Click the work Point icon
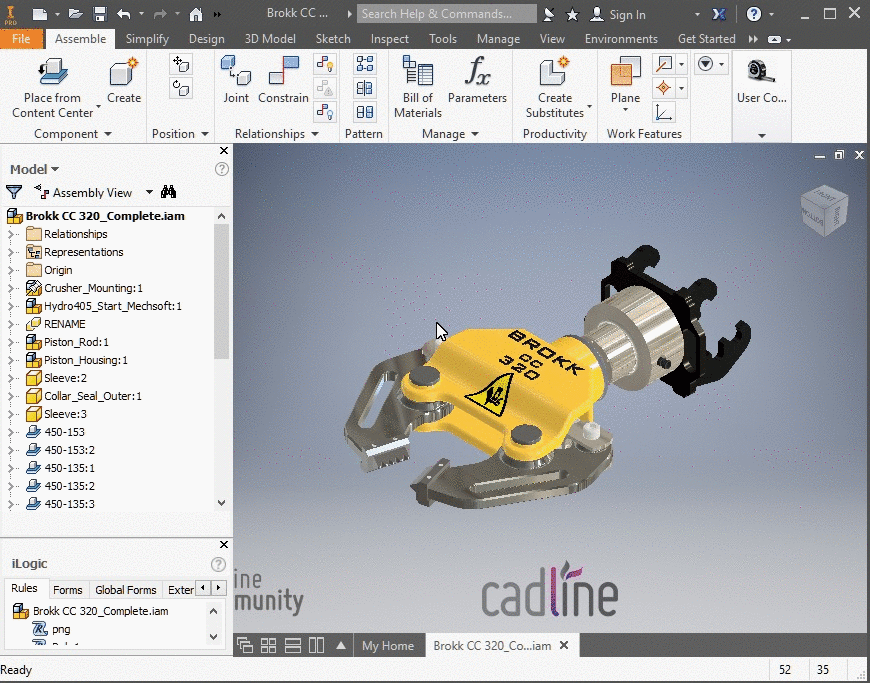 coord(664,88)
